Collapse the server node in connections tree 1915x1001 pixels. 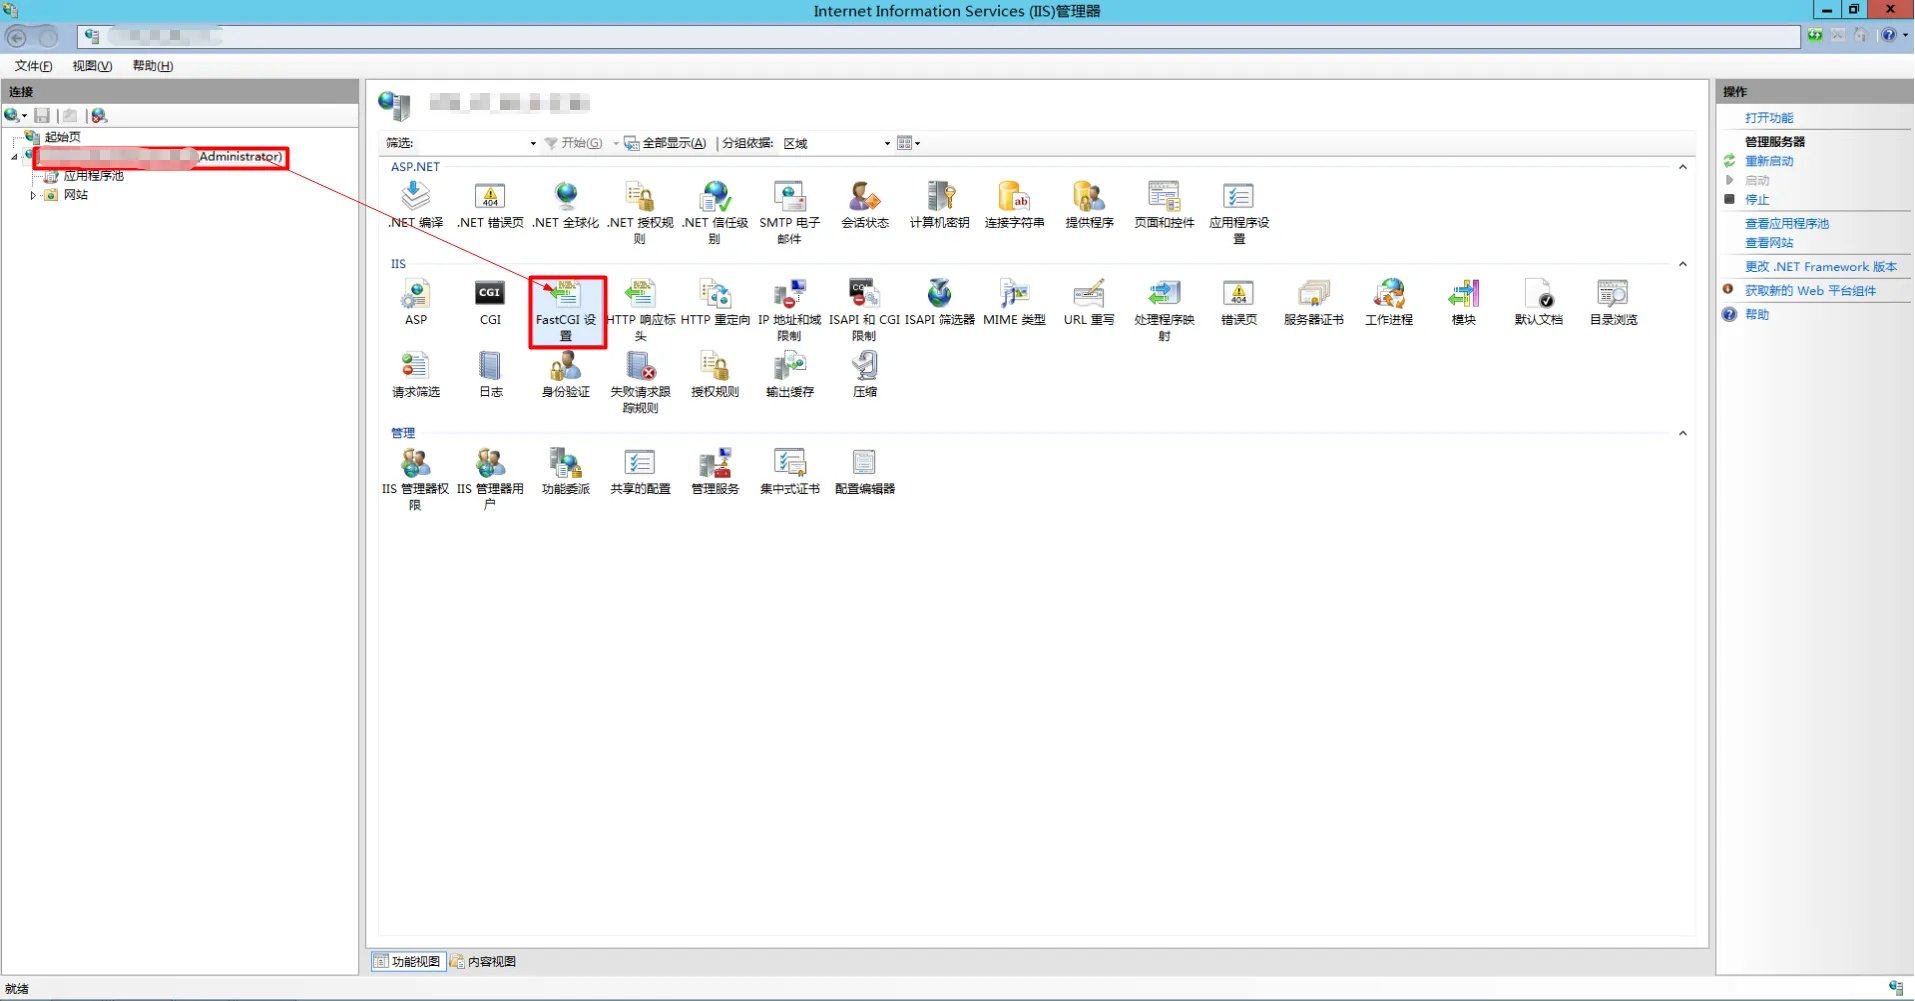point(14,157)
